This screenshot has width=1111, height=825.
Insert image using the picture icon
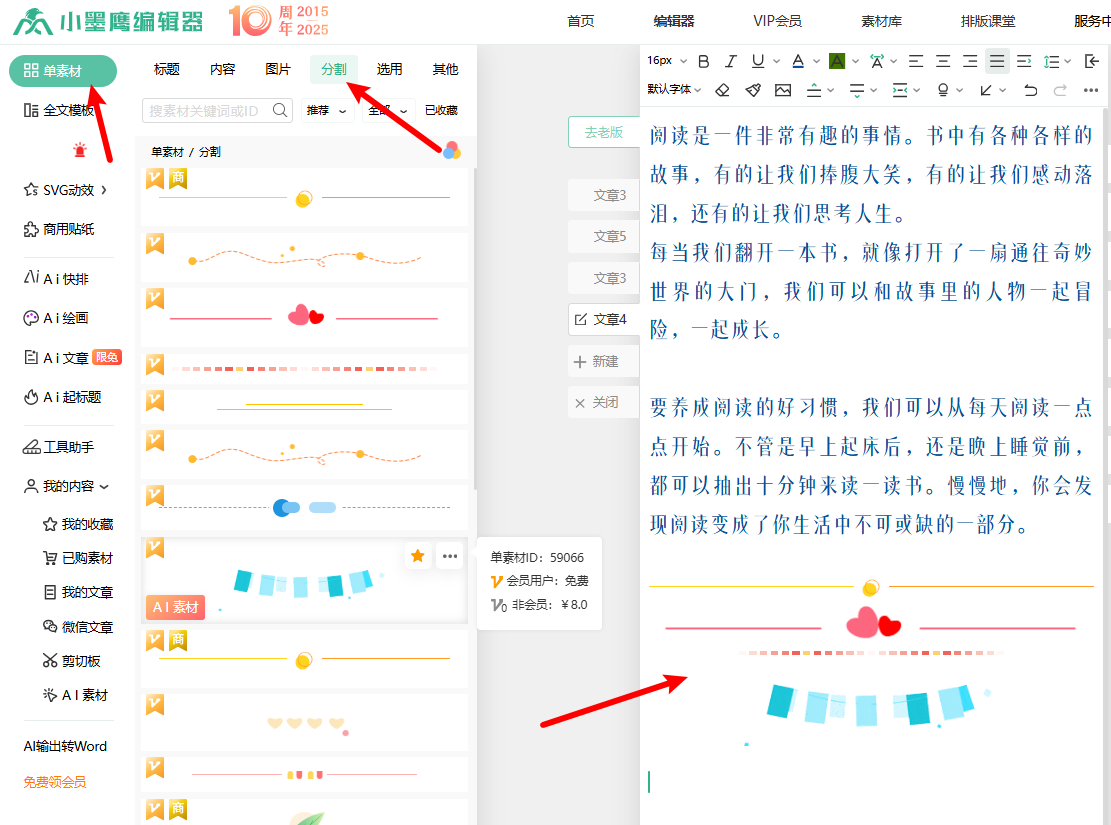coord(783,90)
